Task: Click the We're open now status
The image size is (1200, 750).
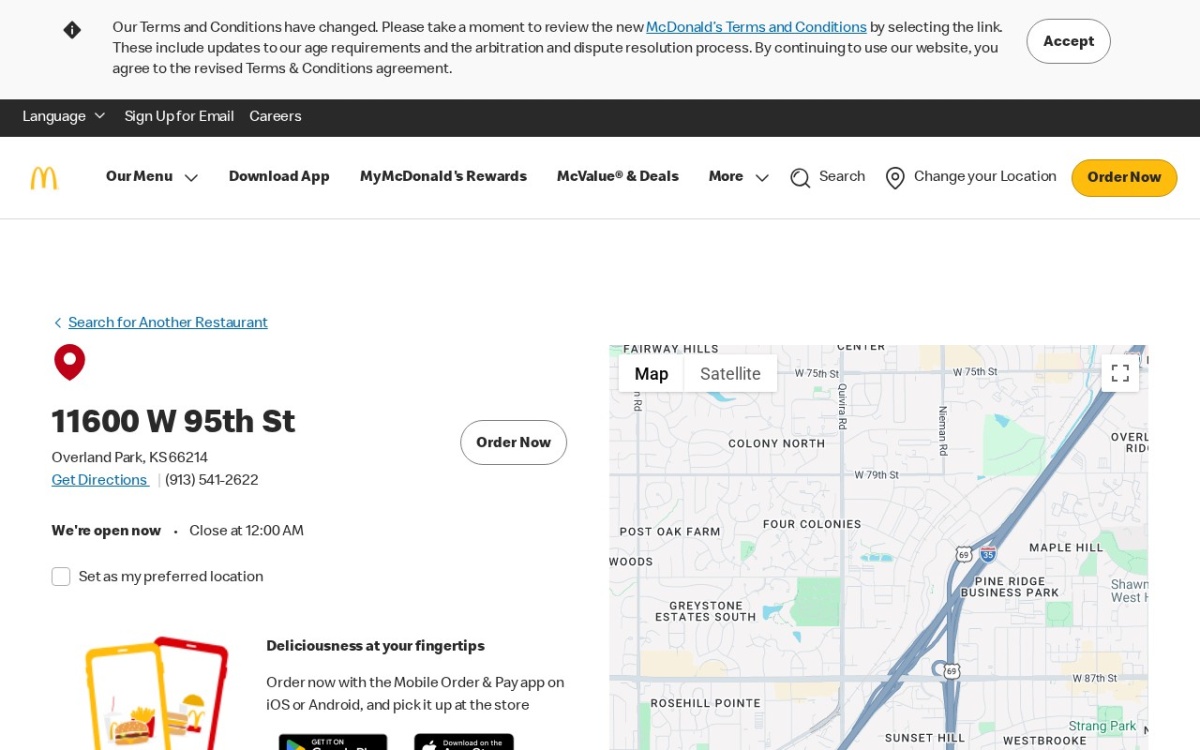Action: click(106, 531)
